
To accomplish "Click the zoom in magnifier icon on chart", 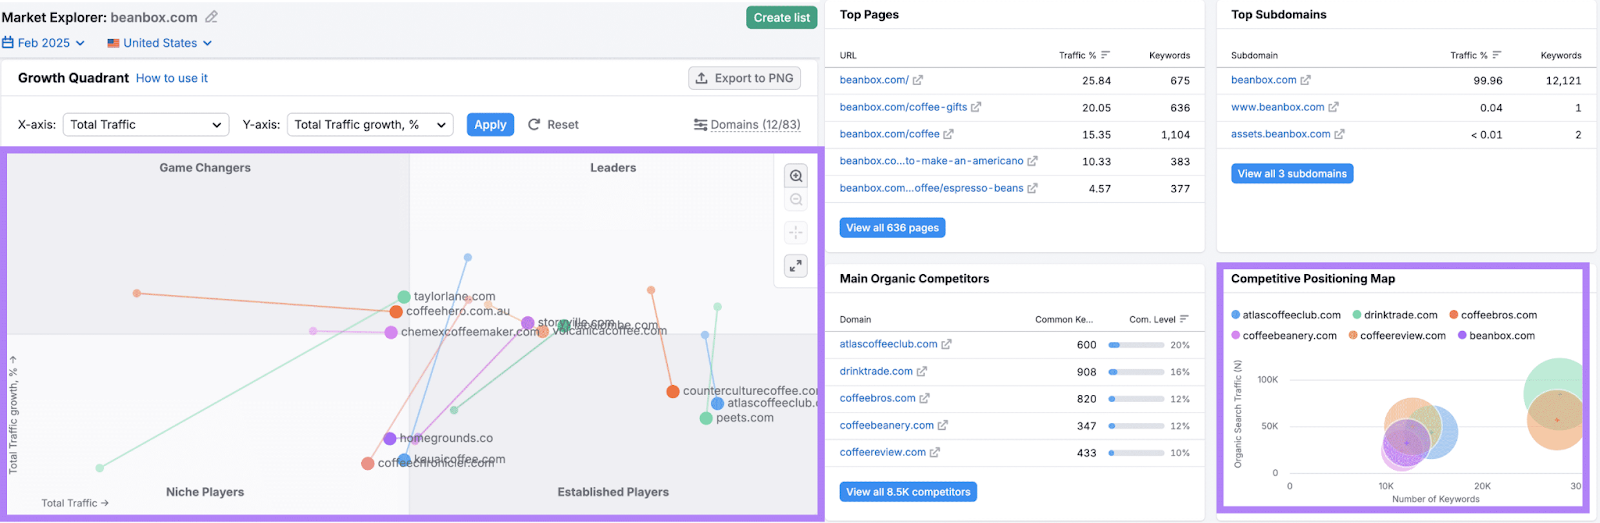I will tap(796, 176).
